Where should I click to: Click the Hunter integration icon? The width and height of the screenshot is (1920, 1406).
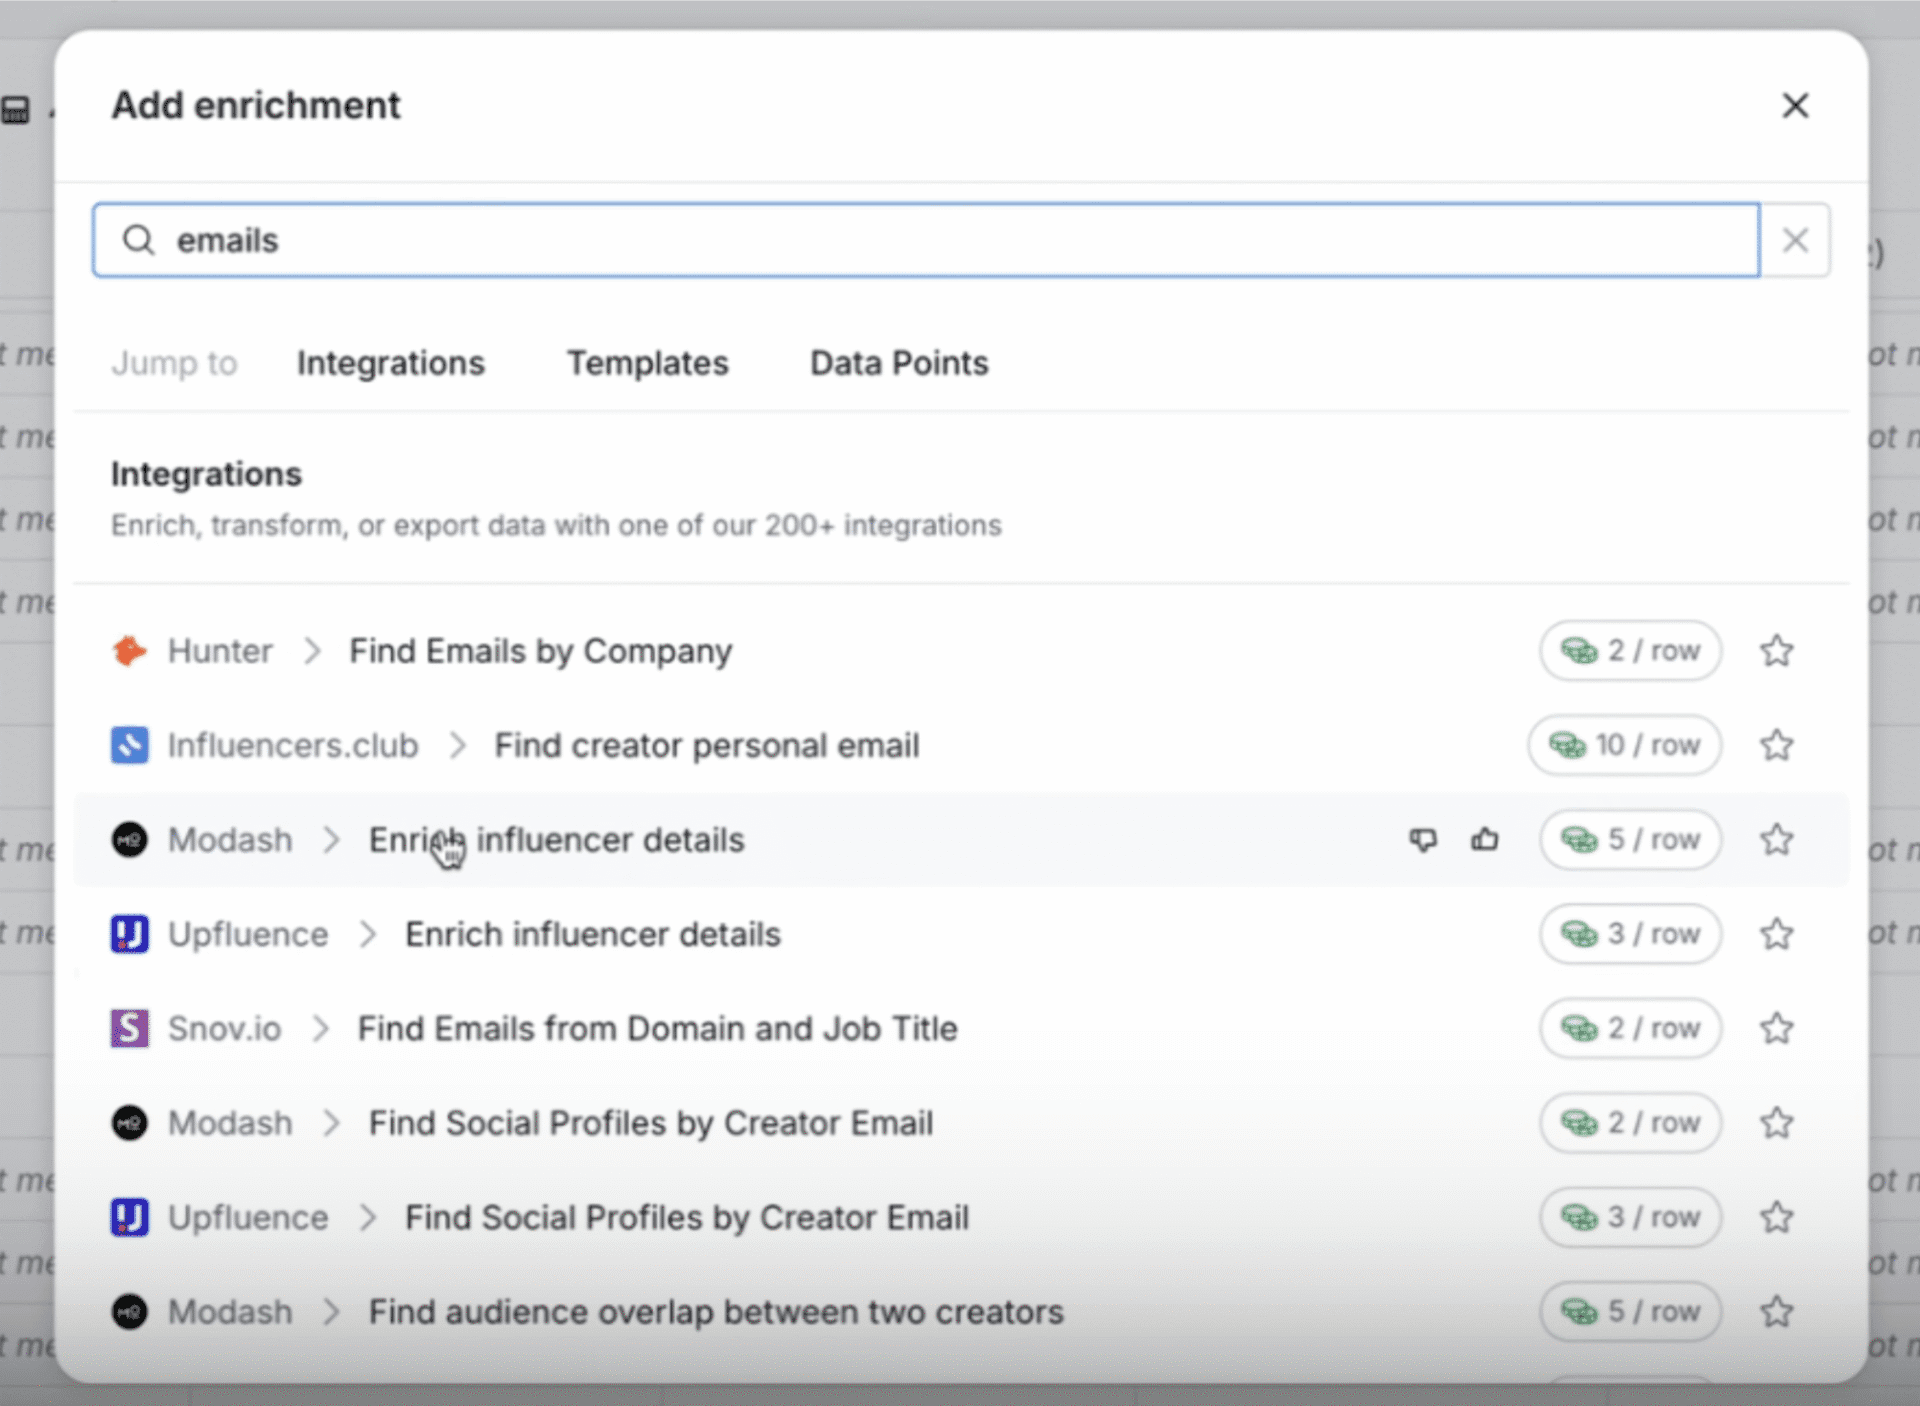coord(129,651)
